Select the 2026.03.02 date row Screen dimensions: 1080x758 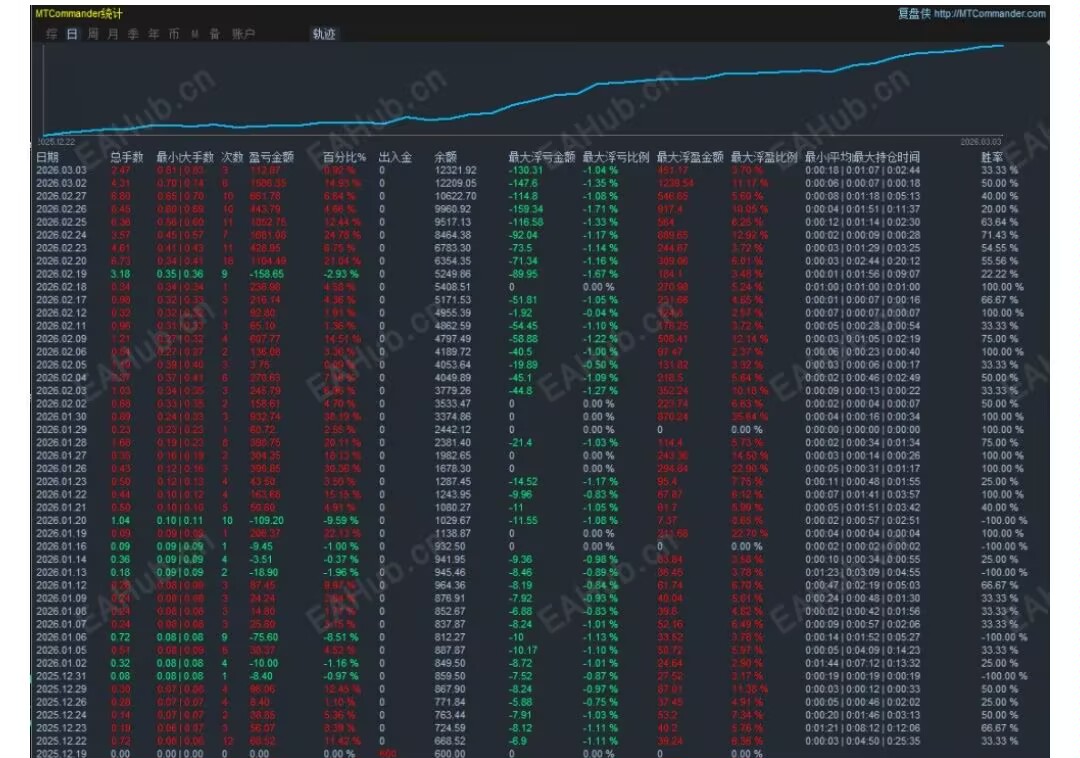[x=61, y=183]
